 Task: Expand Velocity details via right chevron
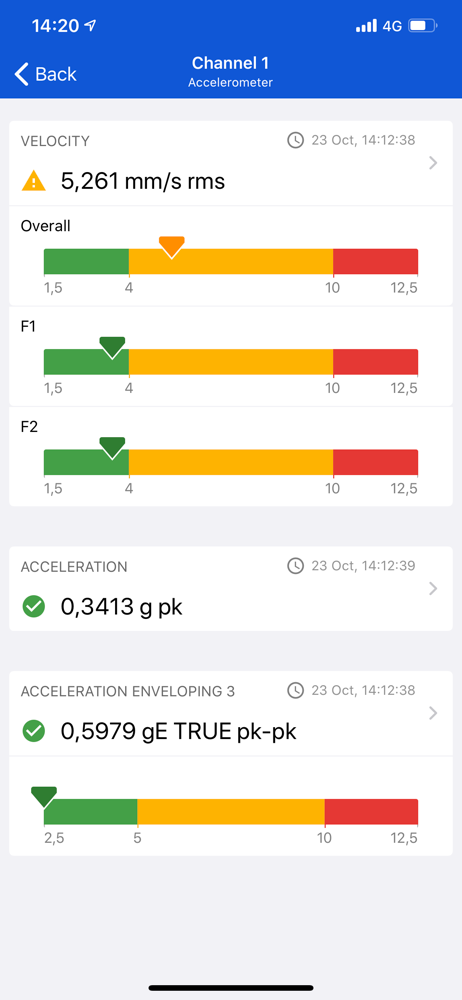[433, 163]
